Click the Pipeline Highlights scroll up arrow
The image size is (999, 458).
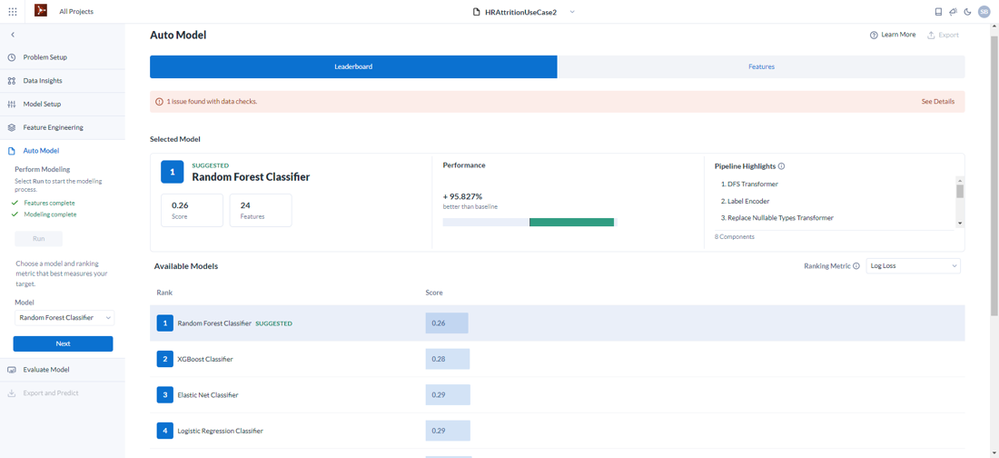point(959,181)
